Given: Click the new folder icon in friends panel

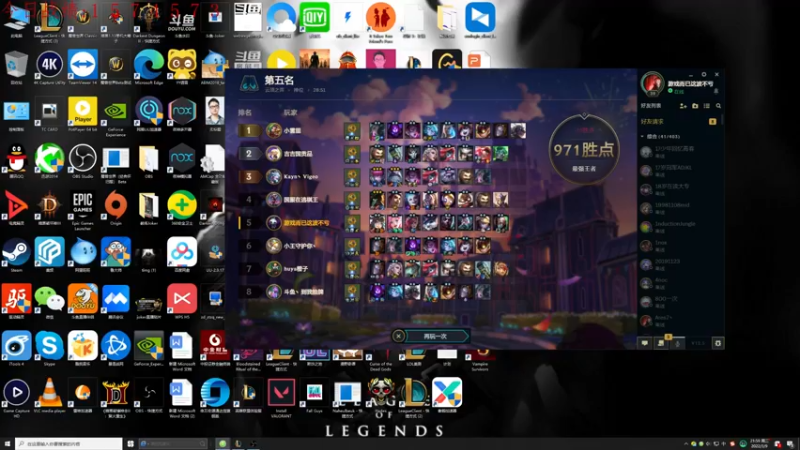Looking at the screenshot, I should coord(695,106).
